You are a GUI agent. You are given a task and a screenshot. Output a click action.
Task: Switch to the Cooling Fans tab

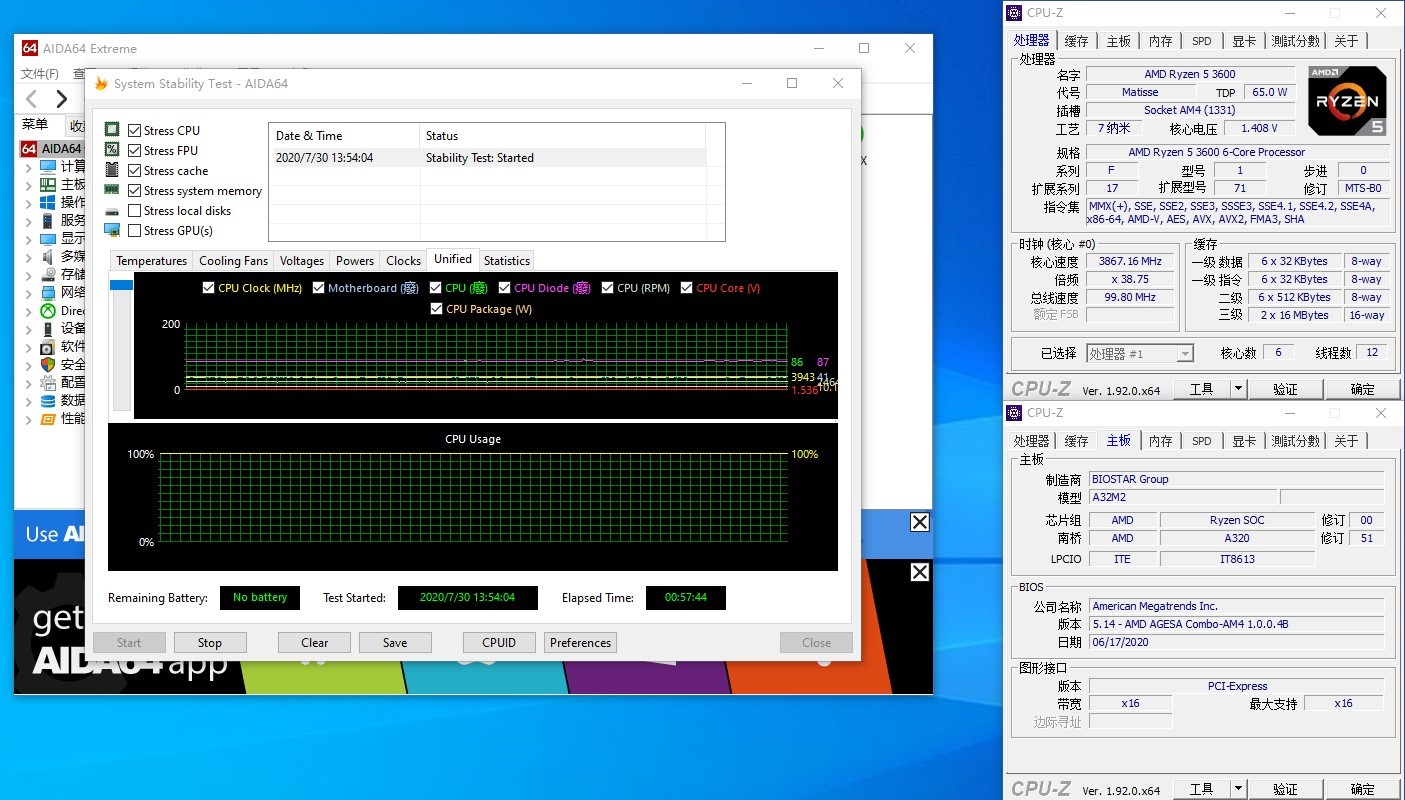coord(233,261)
